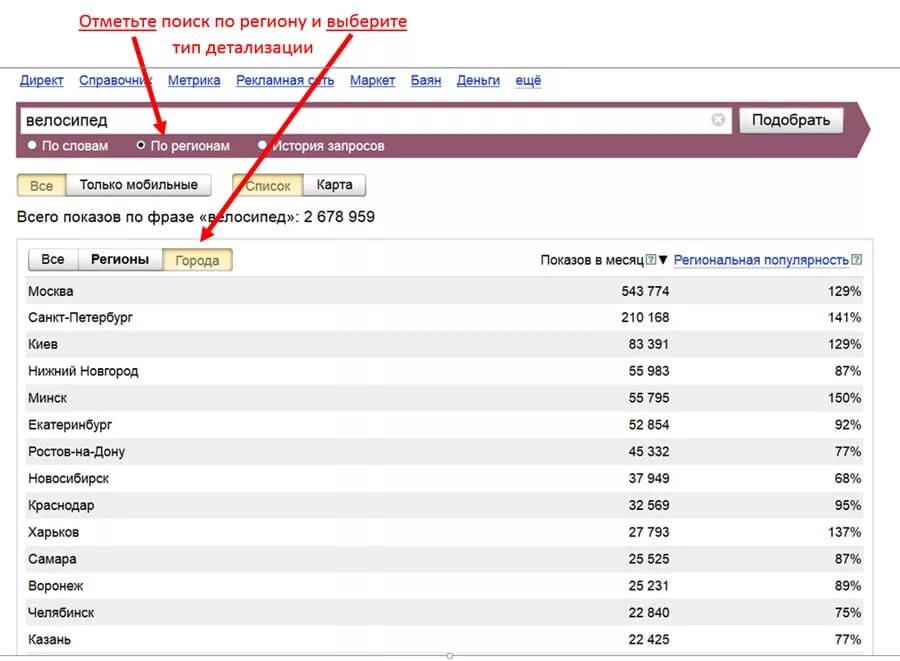Open the Все detail tab
Viewport: 900px width, 661px height.
[x=53, y=259]
